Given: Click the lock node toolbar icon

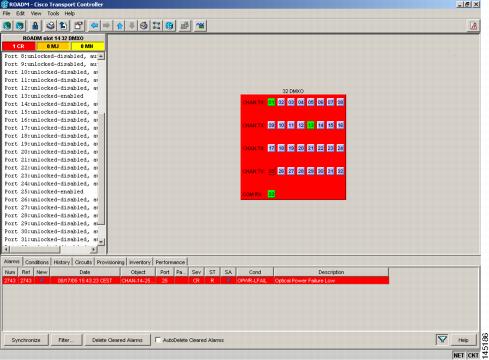Looking at the screenshot, I should point(35,26).
